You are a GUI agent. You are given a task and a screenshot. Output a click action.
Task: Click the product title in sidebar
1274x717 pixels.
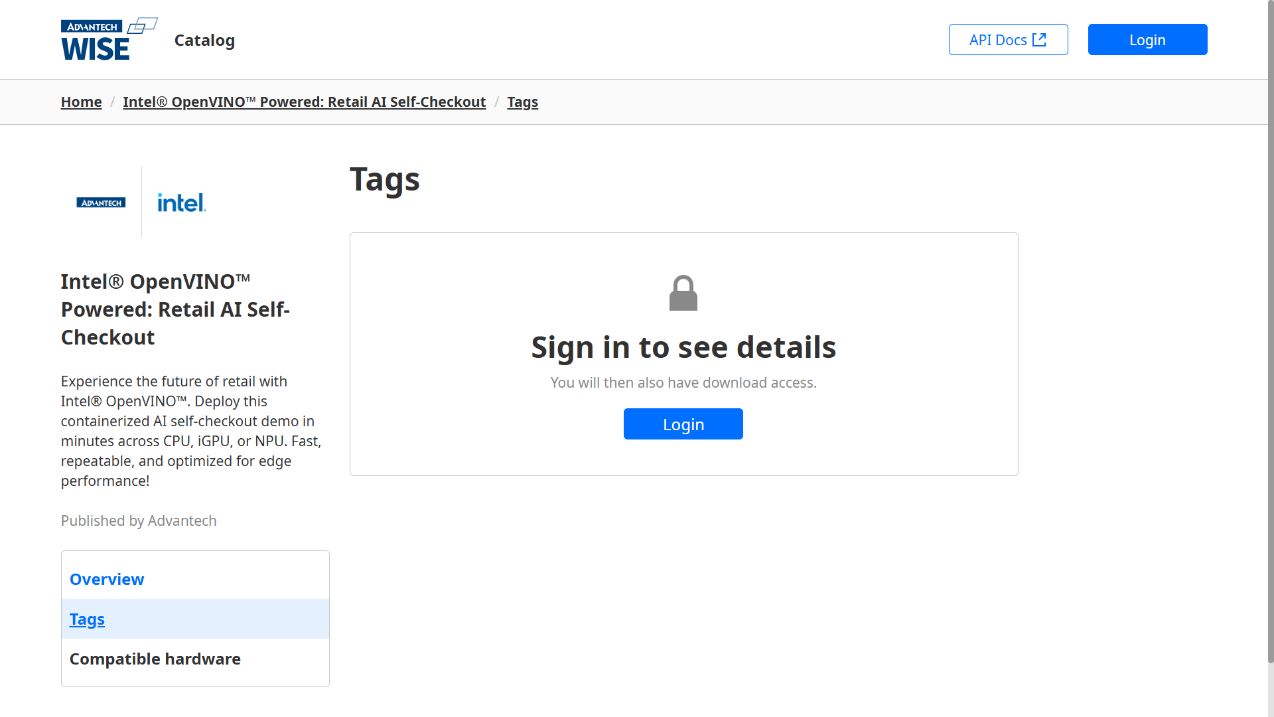(x=176, y=309)
